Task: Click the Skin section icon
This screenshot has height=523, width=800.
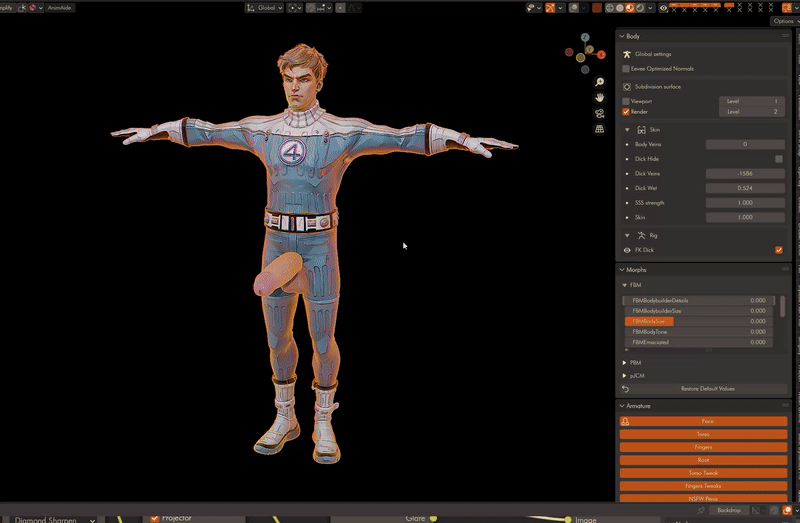Action: click(x=641, y=130)
